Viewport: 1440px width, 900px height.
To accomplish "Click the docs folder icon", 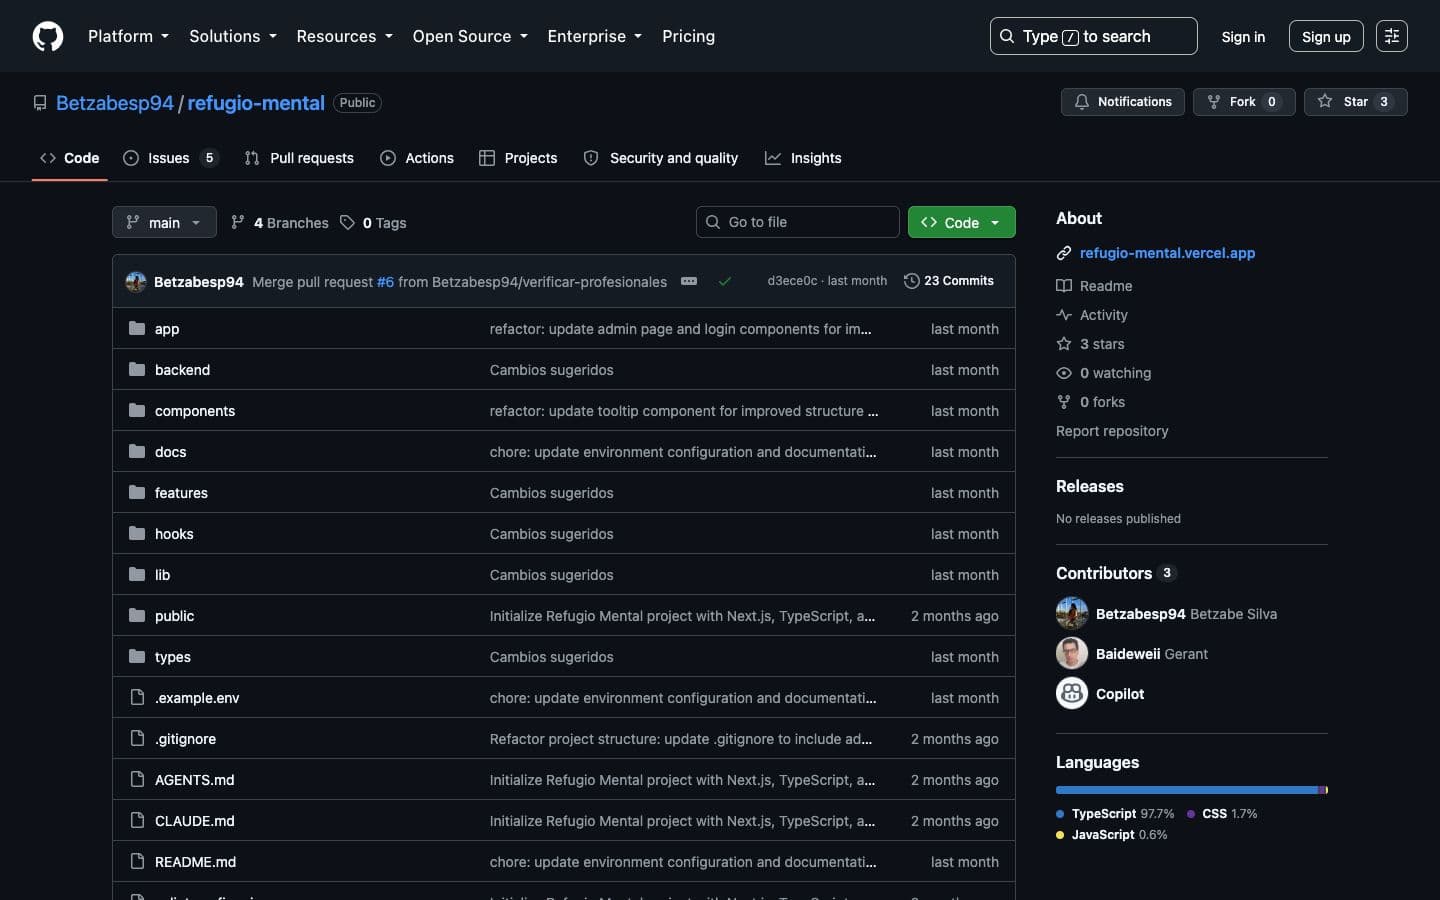I will pos(137,451).
